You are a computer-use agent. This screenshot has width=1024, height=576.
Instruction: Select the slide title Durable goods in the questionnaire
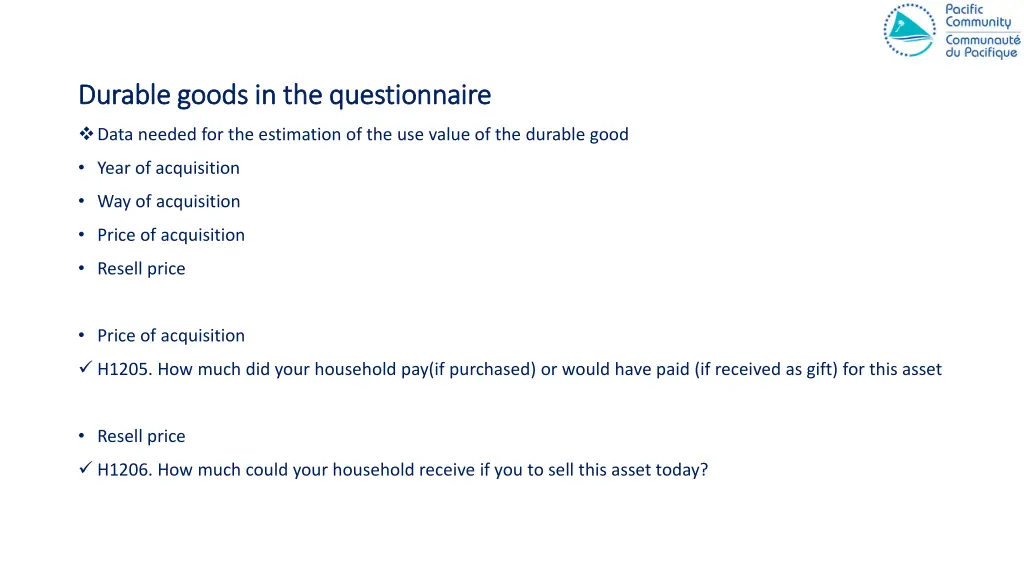pyautogui.click(x=285, y=95)
